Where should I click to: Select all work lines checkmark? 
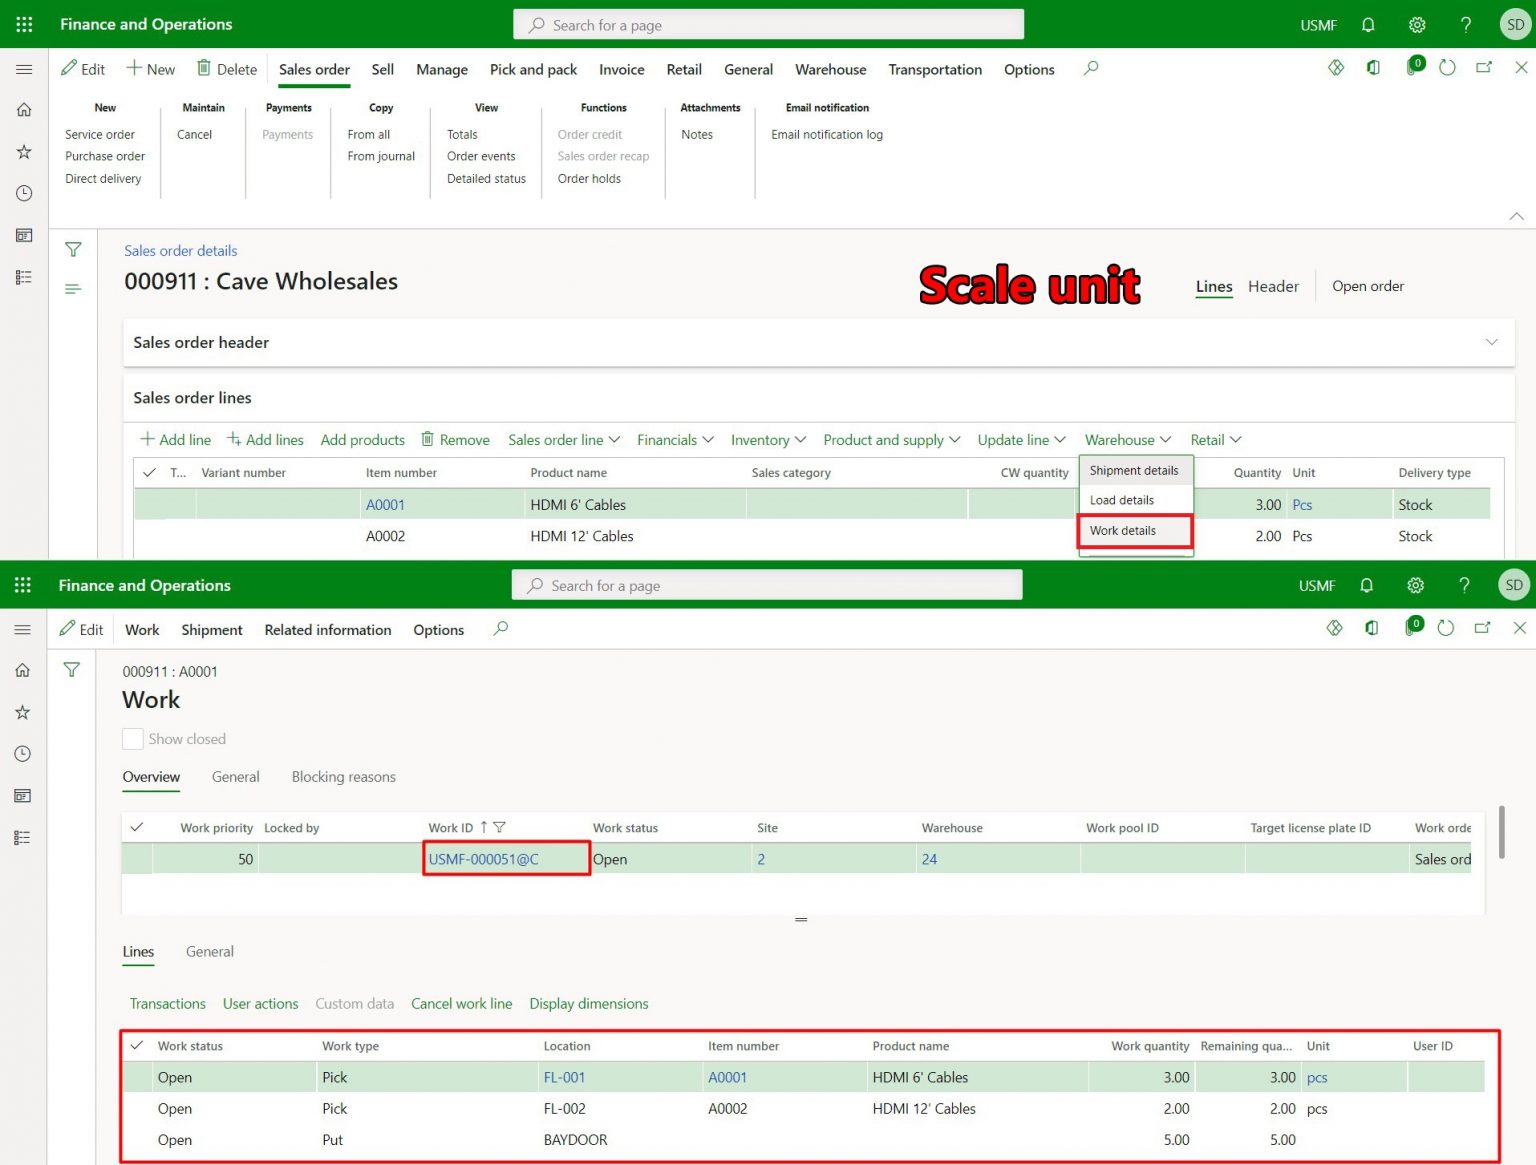(x=137, y=1045)
